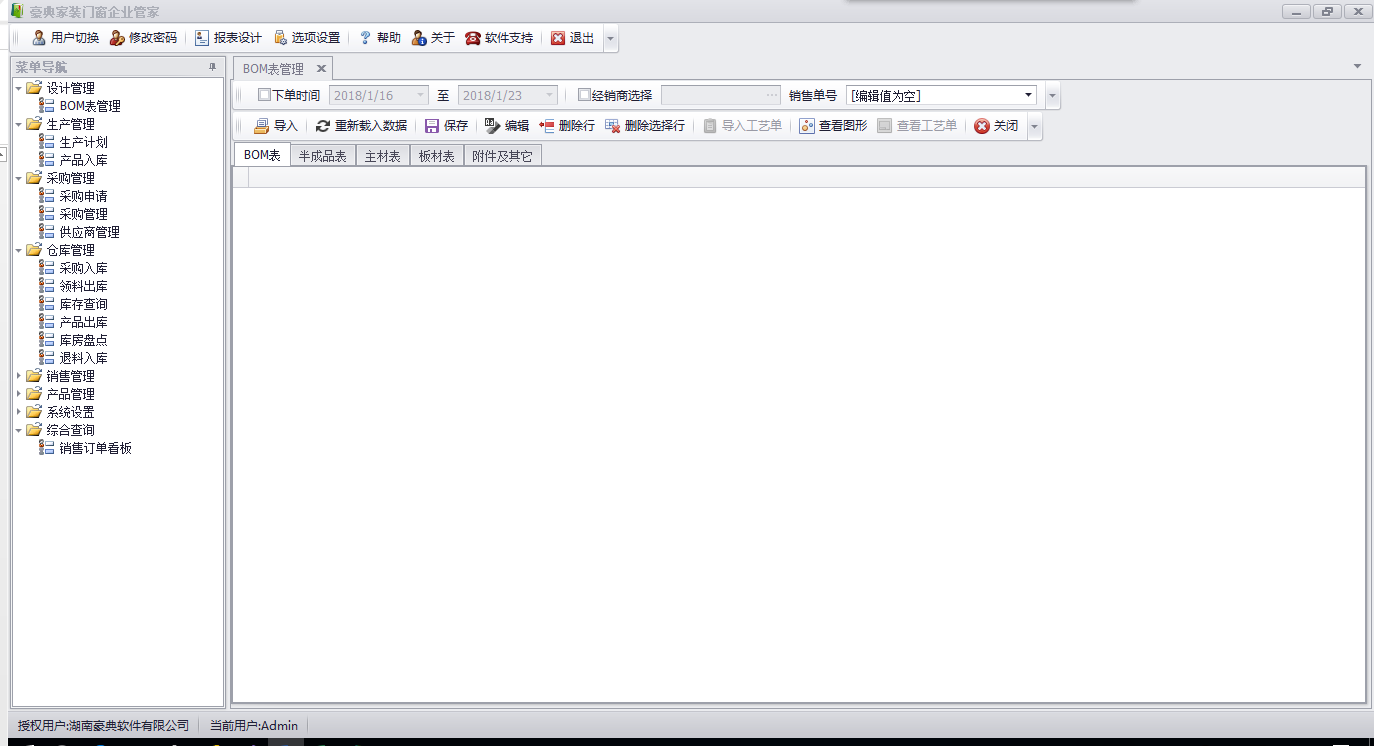The image size is (1374, 746).
Task: Enable the 下单时间 checkbox
Action: 264,96
